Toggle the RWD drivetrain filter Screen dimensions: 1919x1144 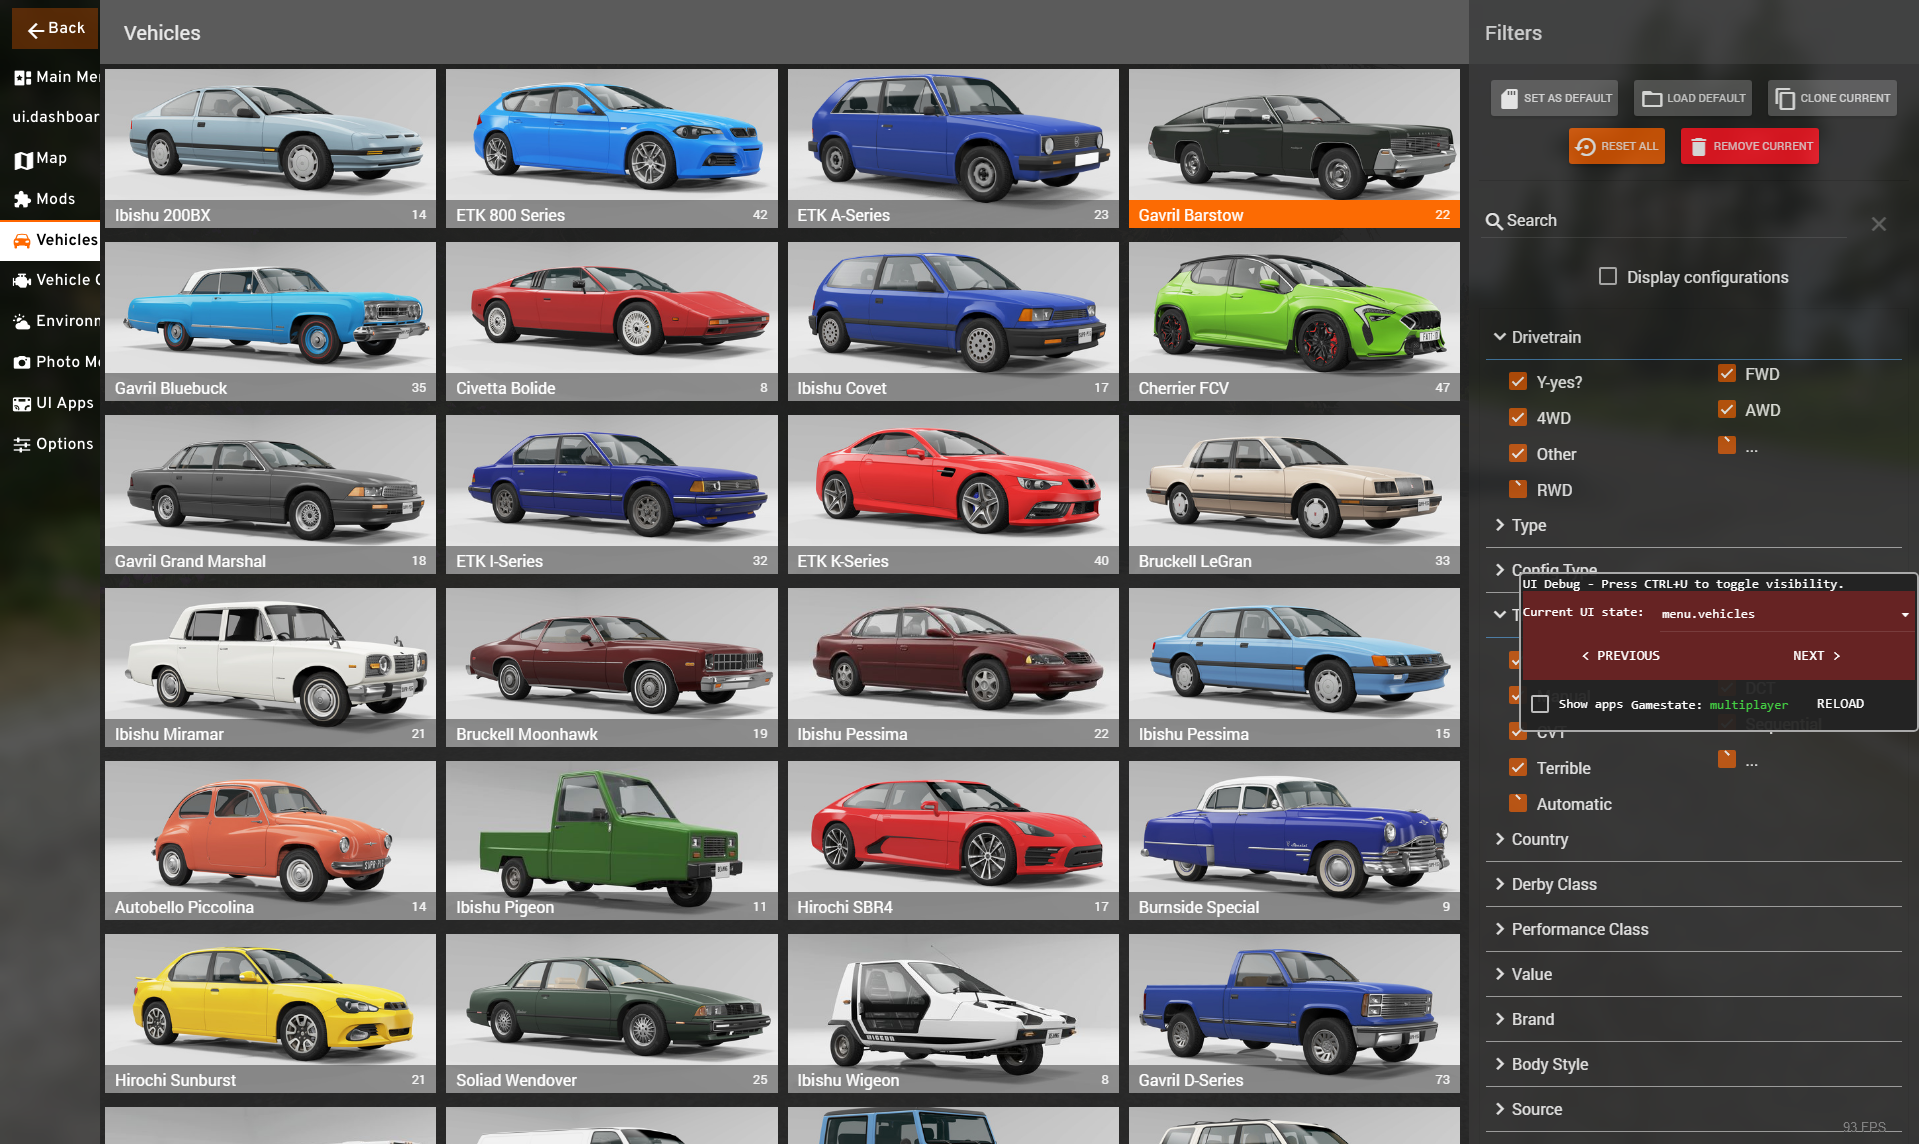[x=1518, y=489]
